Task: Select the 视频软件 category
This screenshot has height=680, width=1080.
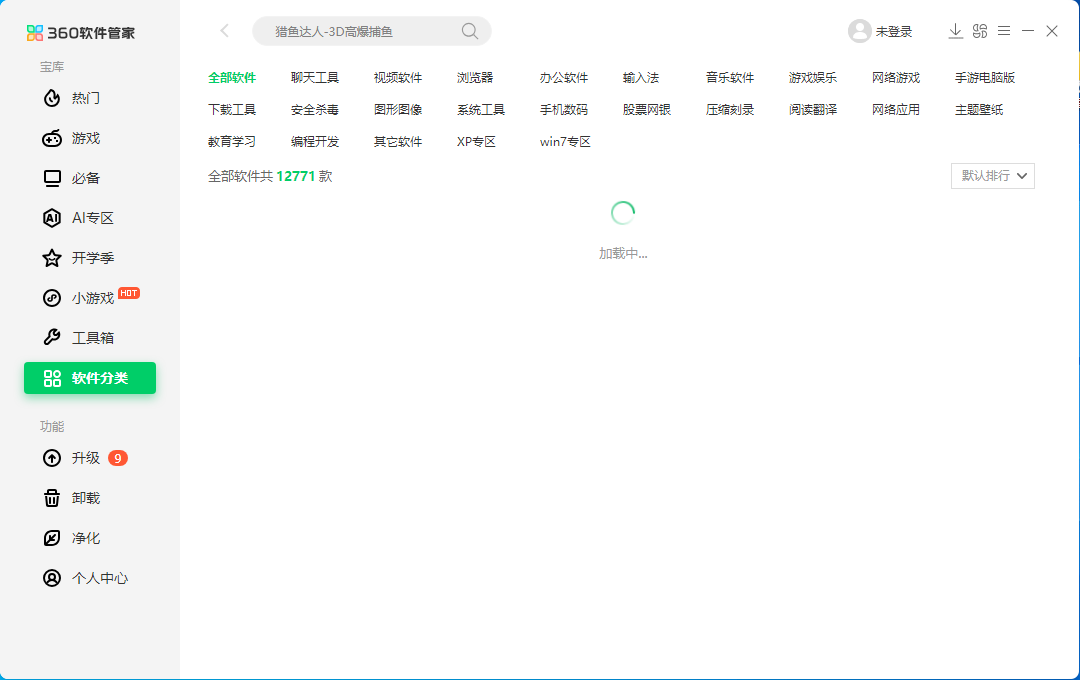Action: click(x=398, y=78)
